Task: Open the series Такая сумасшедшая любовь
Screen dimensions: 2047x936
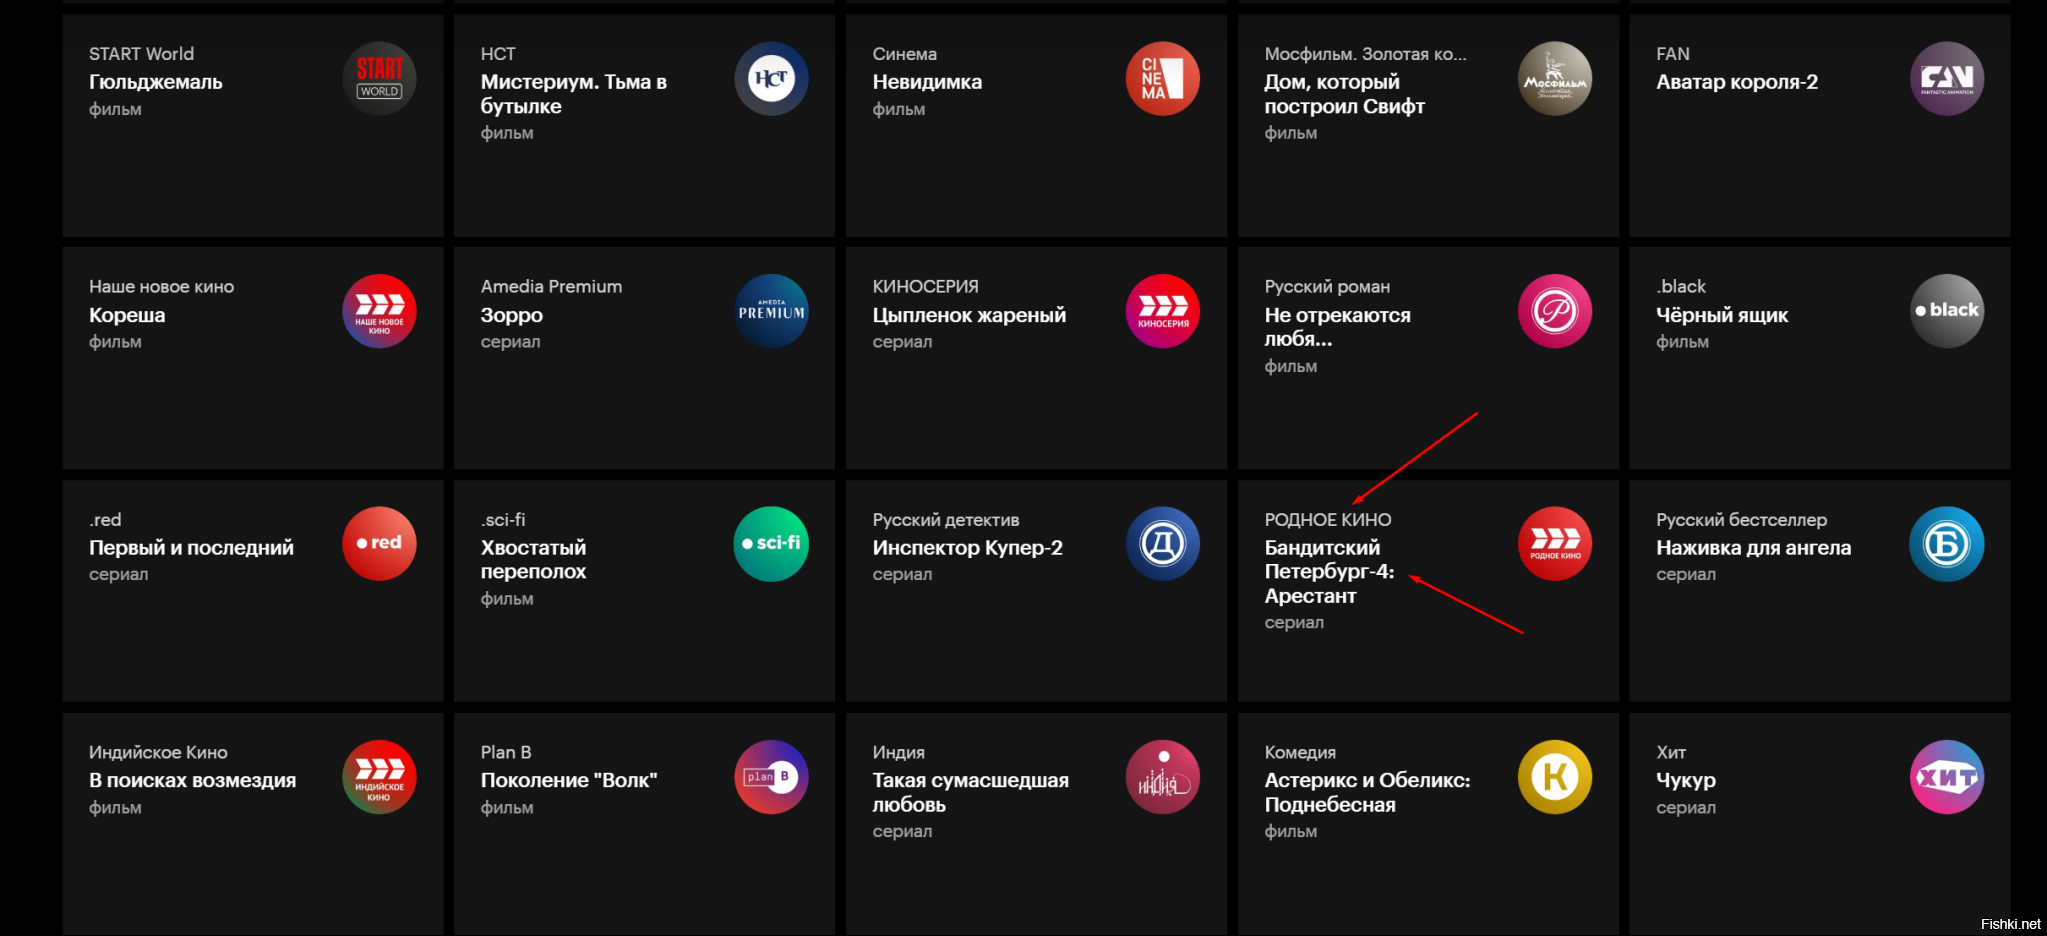Action: click(971, 792)
